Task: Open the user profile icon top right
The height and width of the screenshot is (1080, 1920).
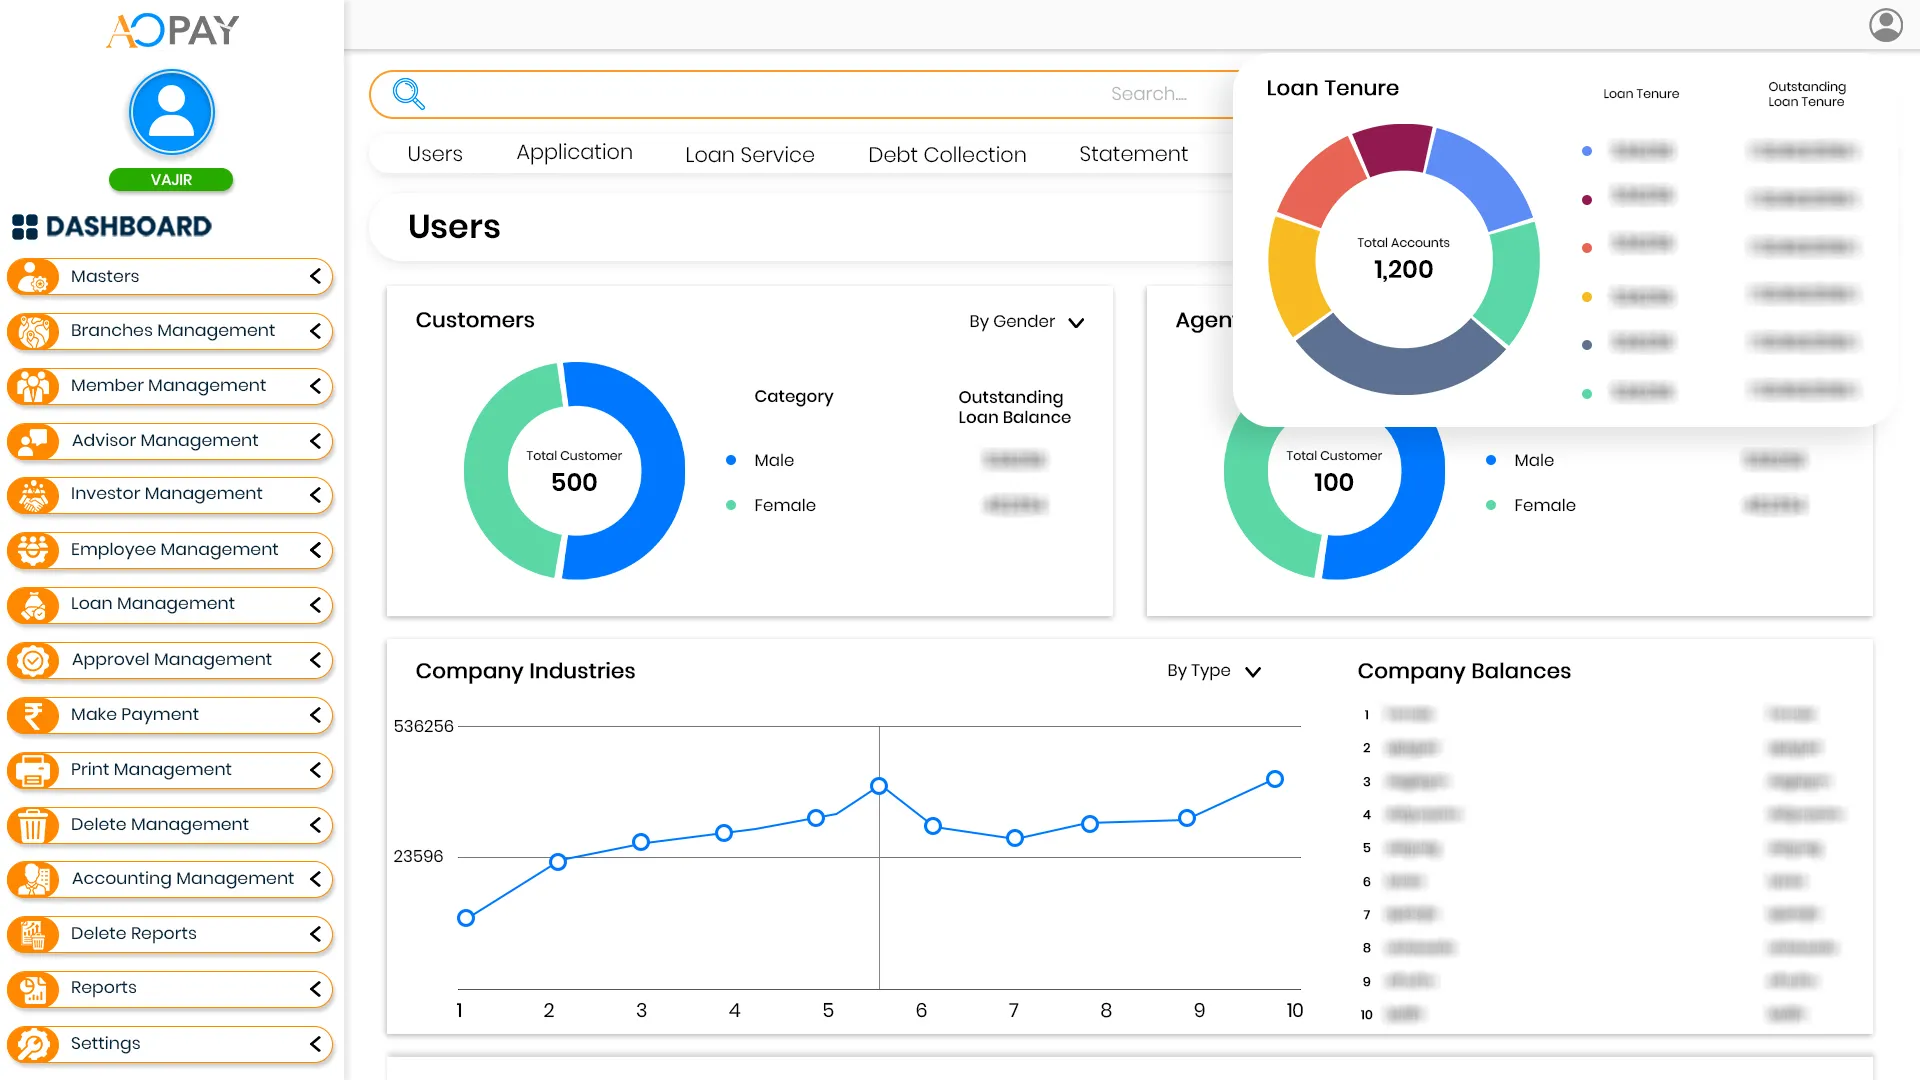Action: pos(1886,25)
